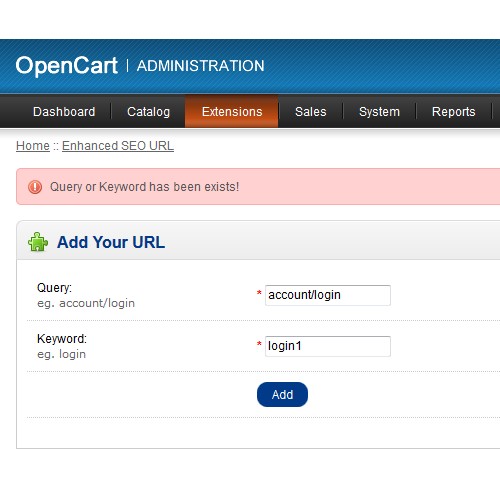The width and height of the screenshot is (500, 500).
Task: Click the ADMINISTRATION header text
Action: (201, 66)
